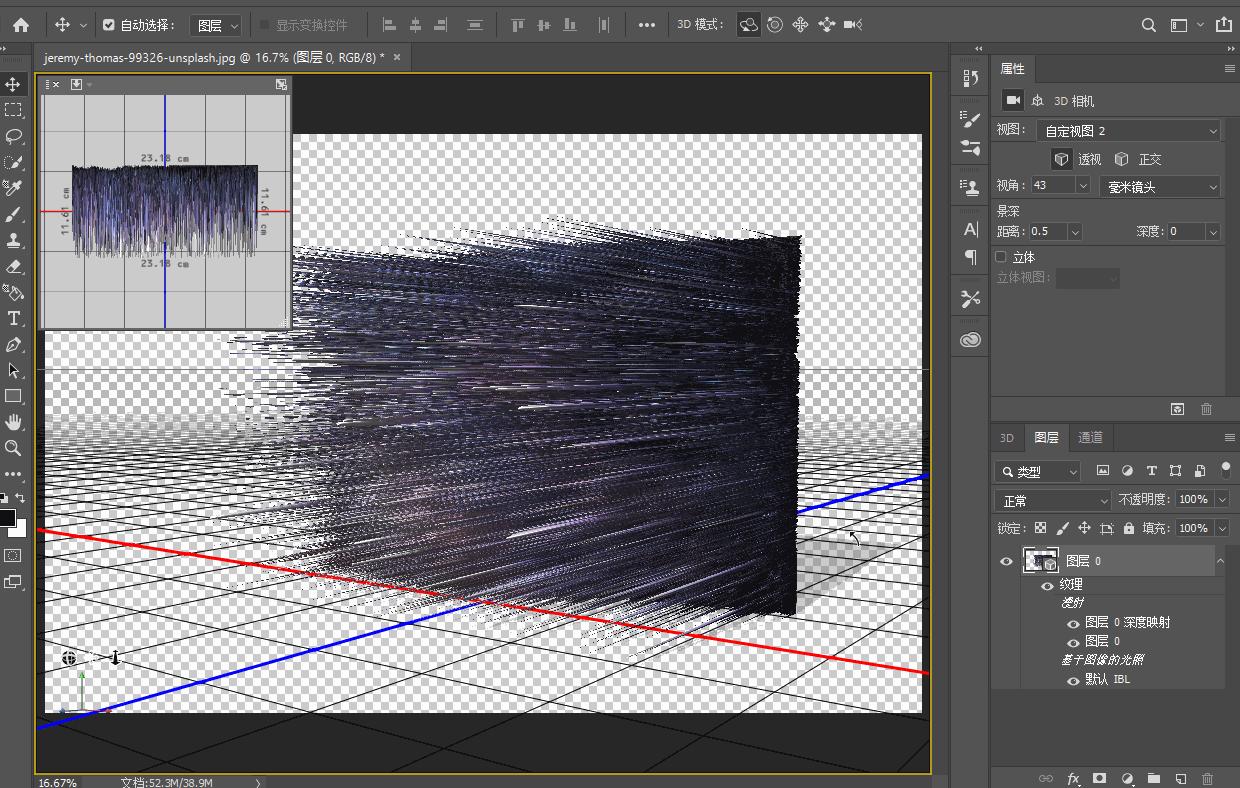Select the 正交 orthographic button
The width and height of the screenshot is (1240, 788).
click(x=1139, y=159)
